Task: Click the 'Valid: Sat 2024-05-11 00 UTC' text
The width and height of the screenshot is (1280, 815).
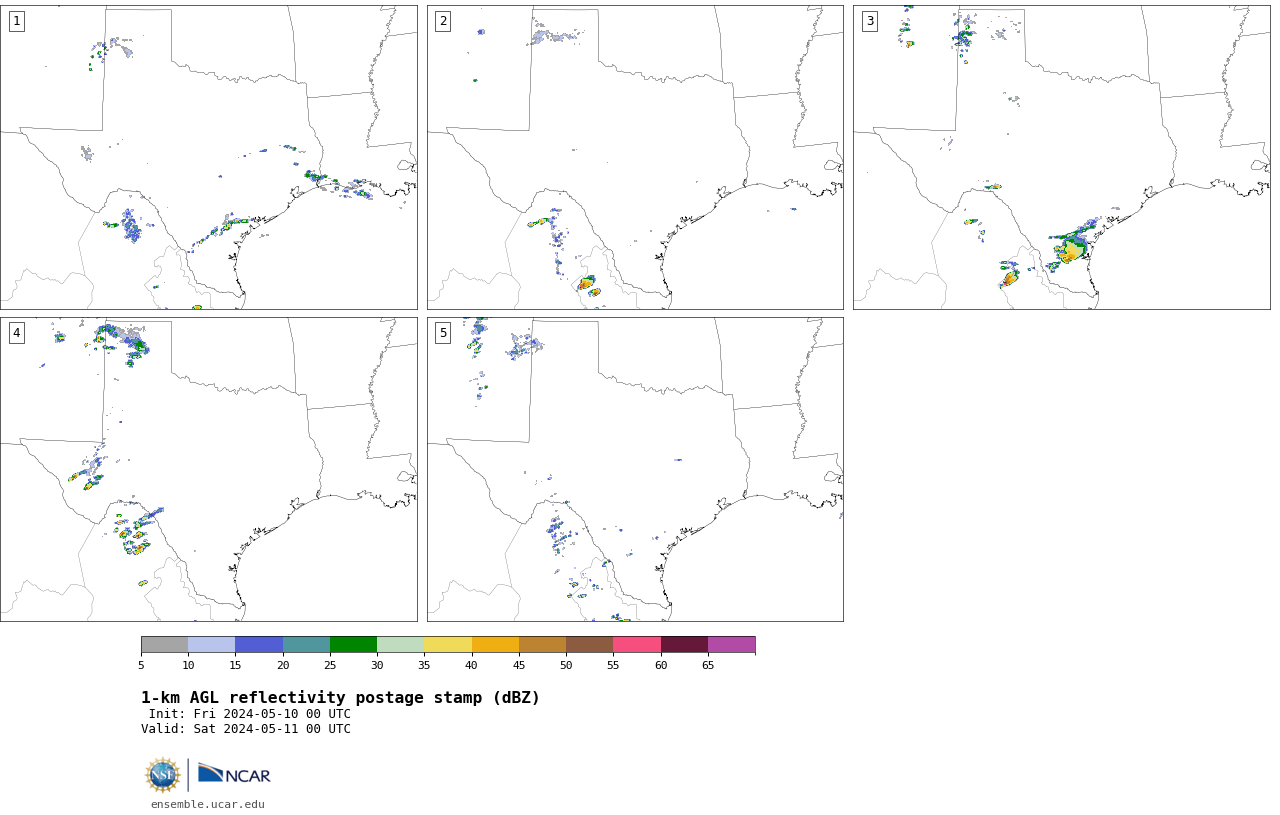Action: coord(246,729)
